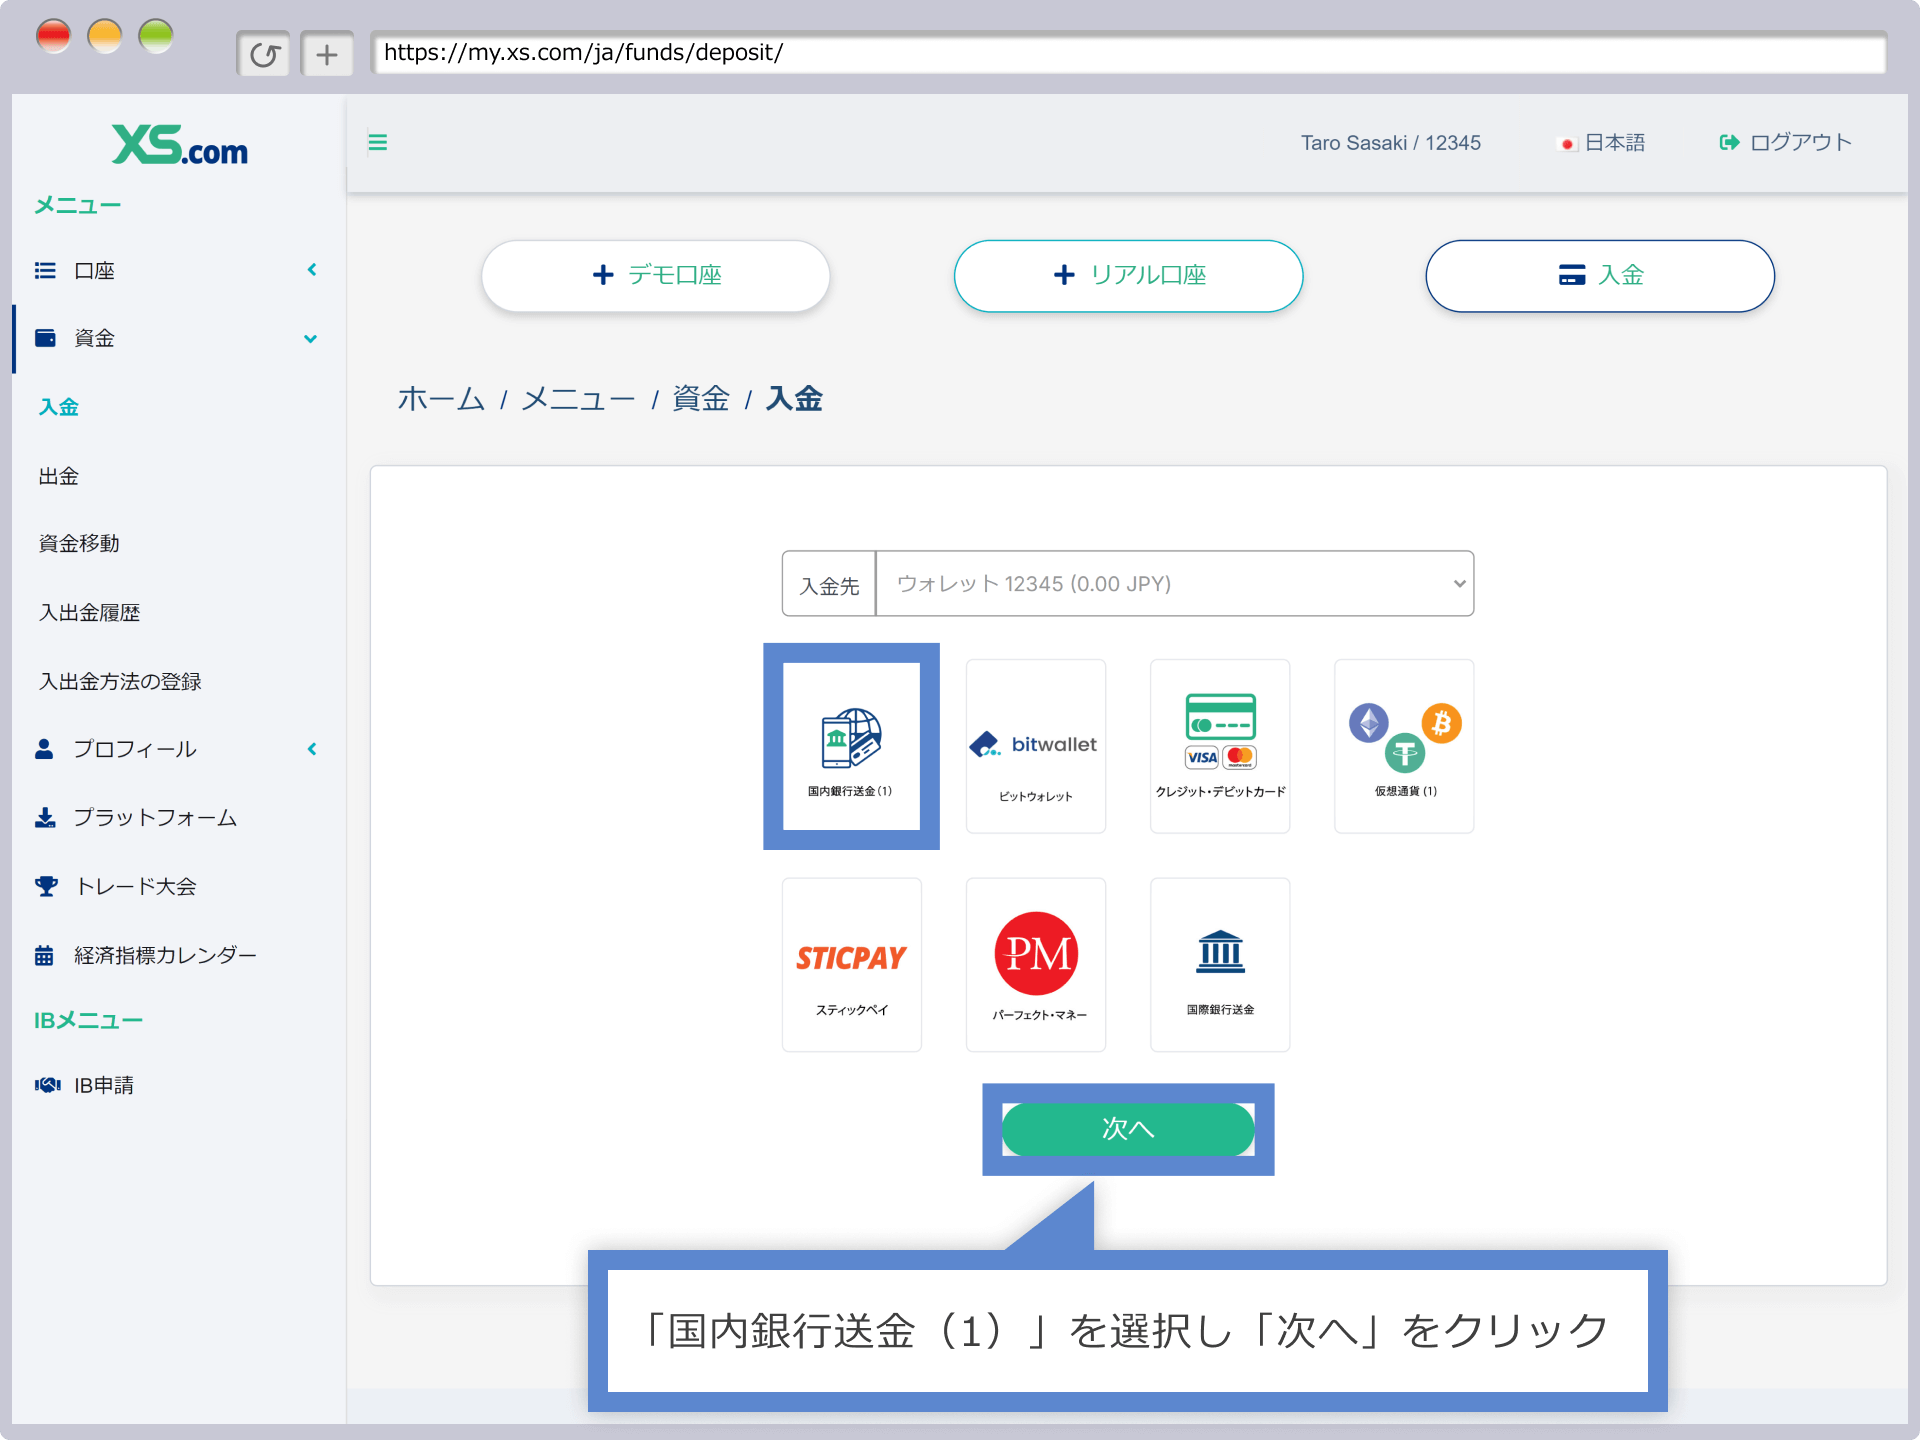Open 資金移動 in the sidebar

click(79, 543)
